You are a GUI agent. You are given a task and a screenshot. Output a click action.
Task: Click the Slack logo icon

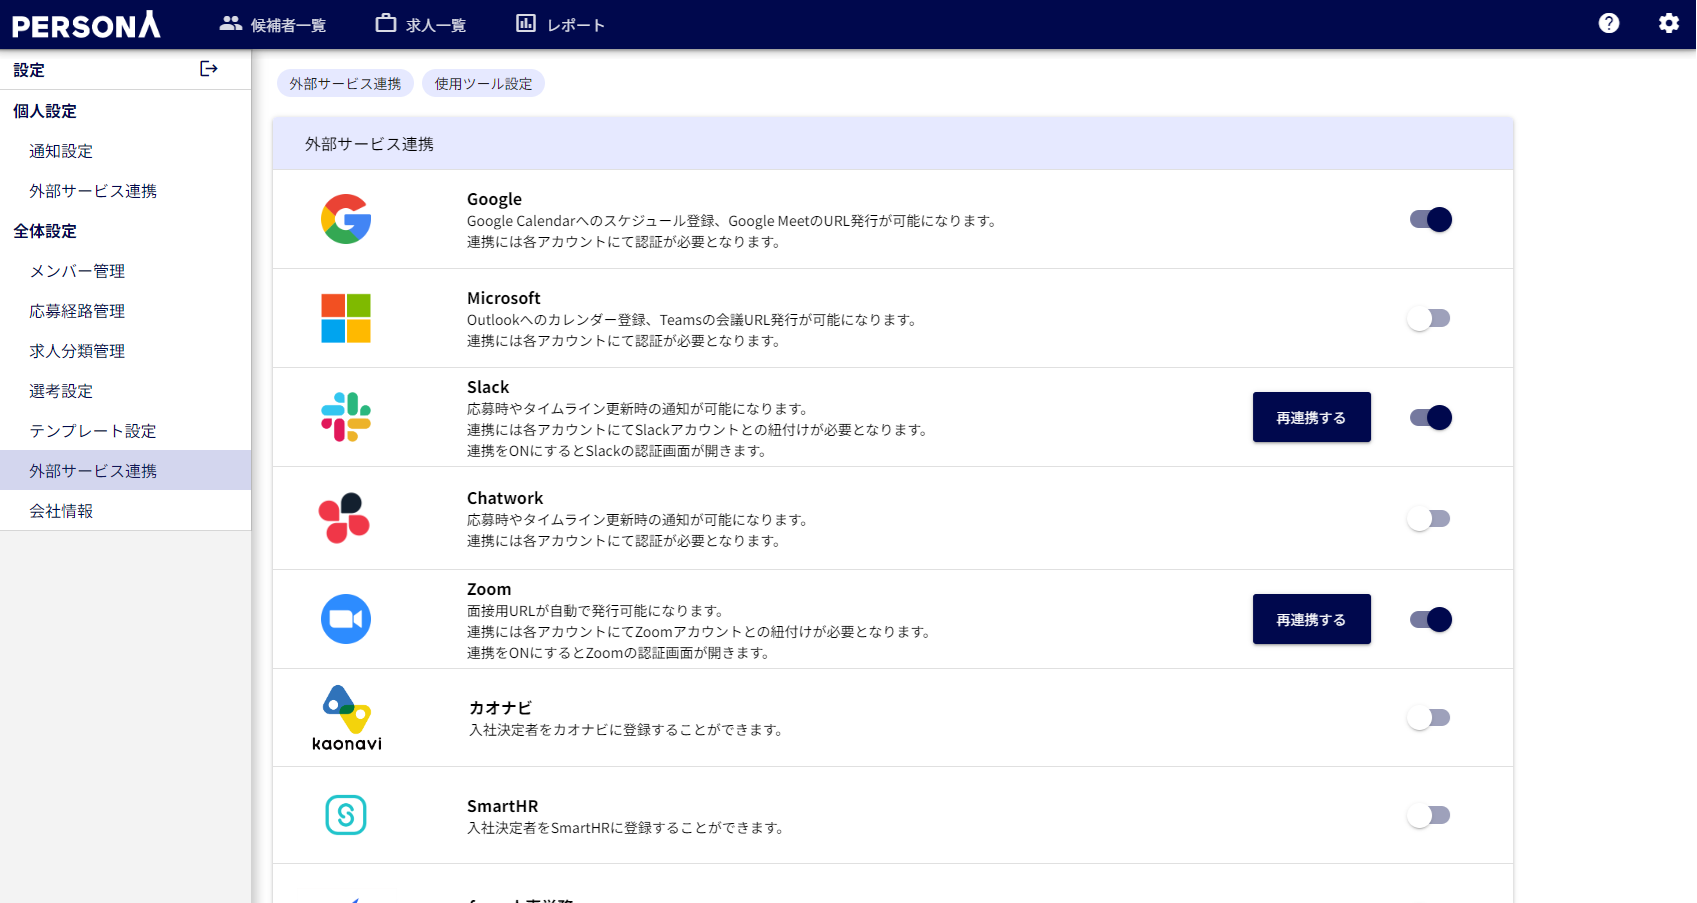tap(346, 417)
